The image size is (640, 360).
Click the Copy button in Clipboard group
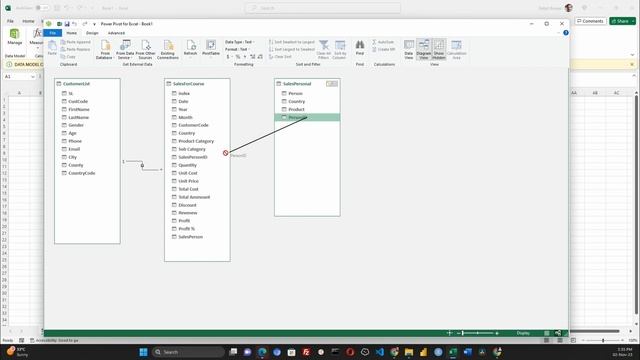click(68, 57)
